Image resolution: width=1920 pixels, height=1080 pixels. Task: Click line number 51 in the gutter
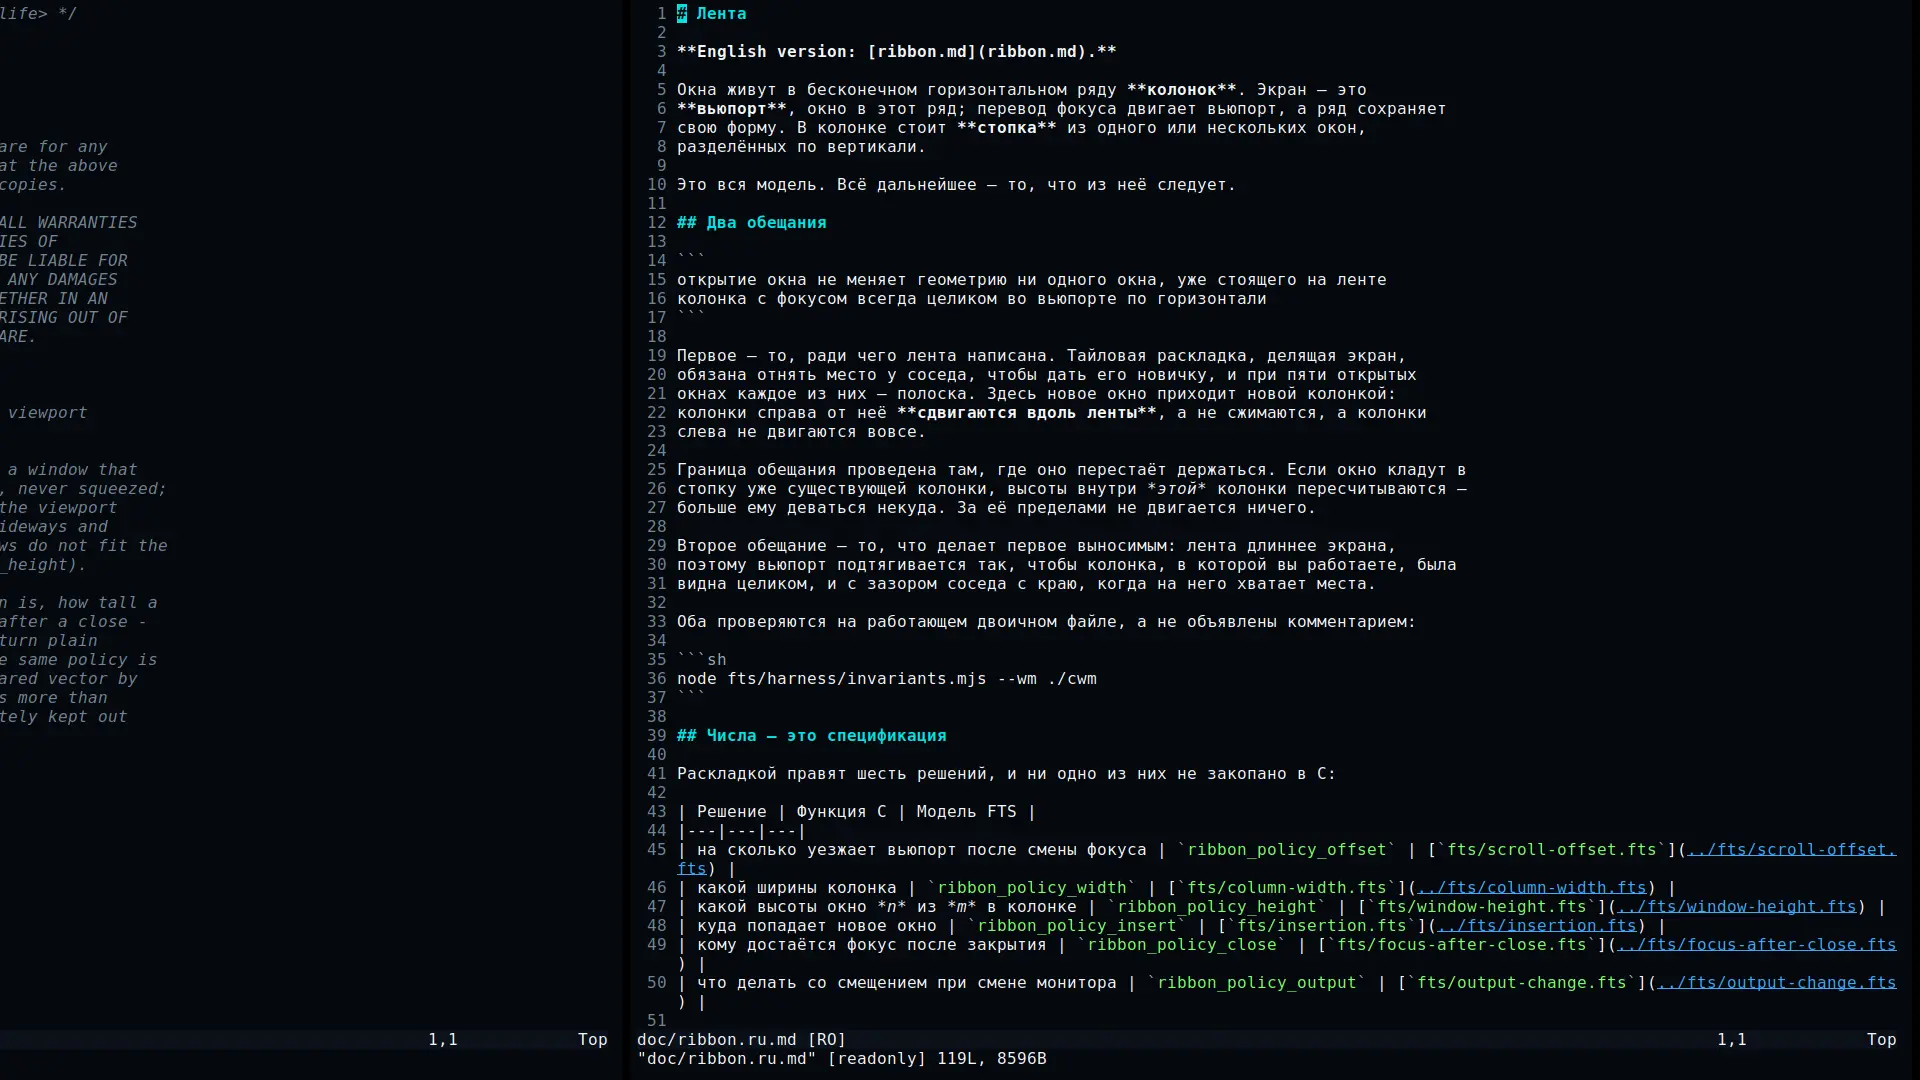click(x=656, y=1021)
